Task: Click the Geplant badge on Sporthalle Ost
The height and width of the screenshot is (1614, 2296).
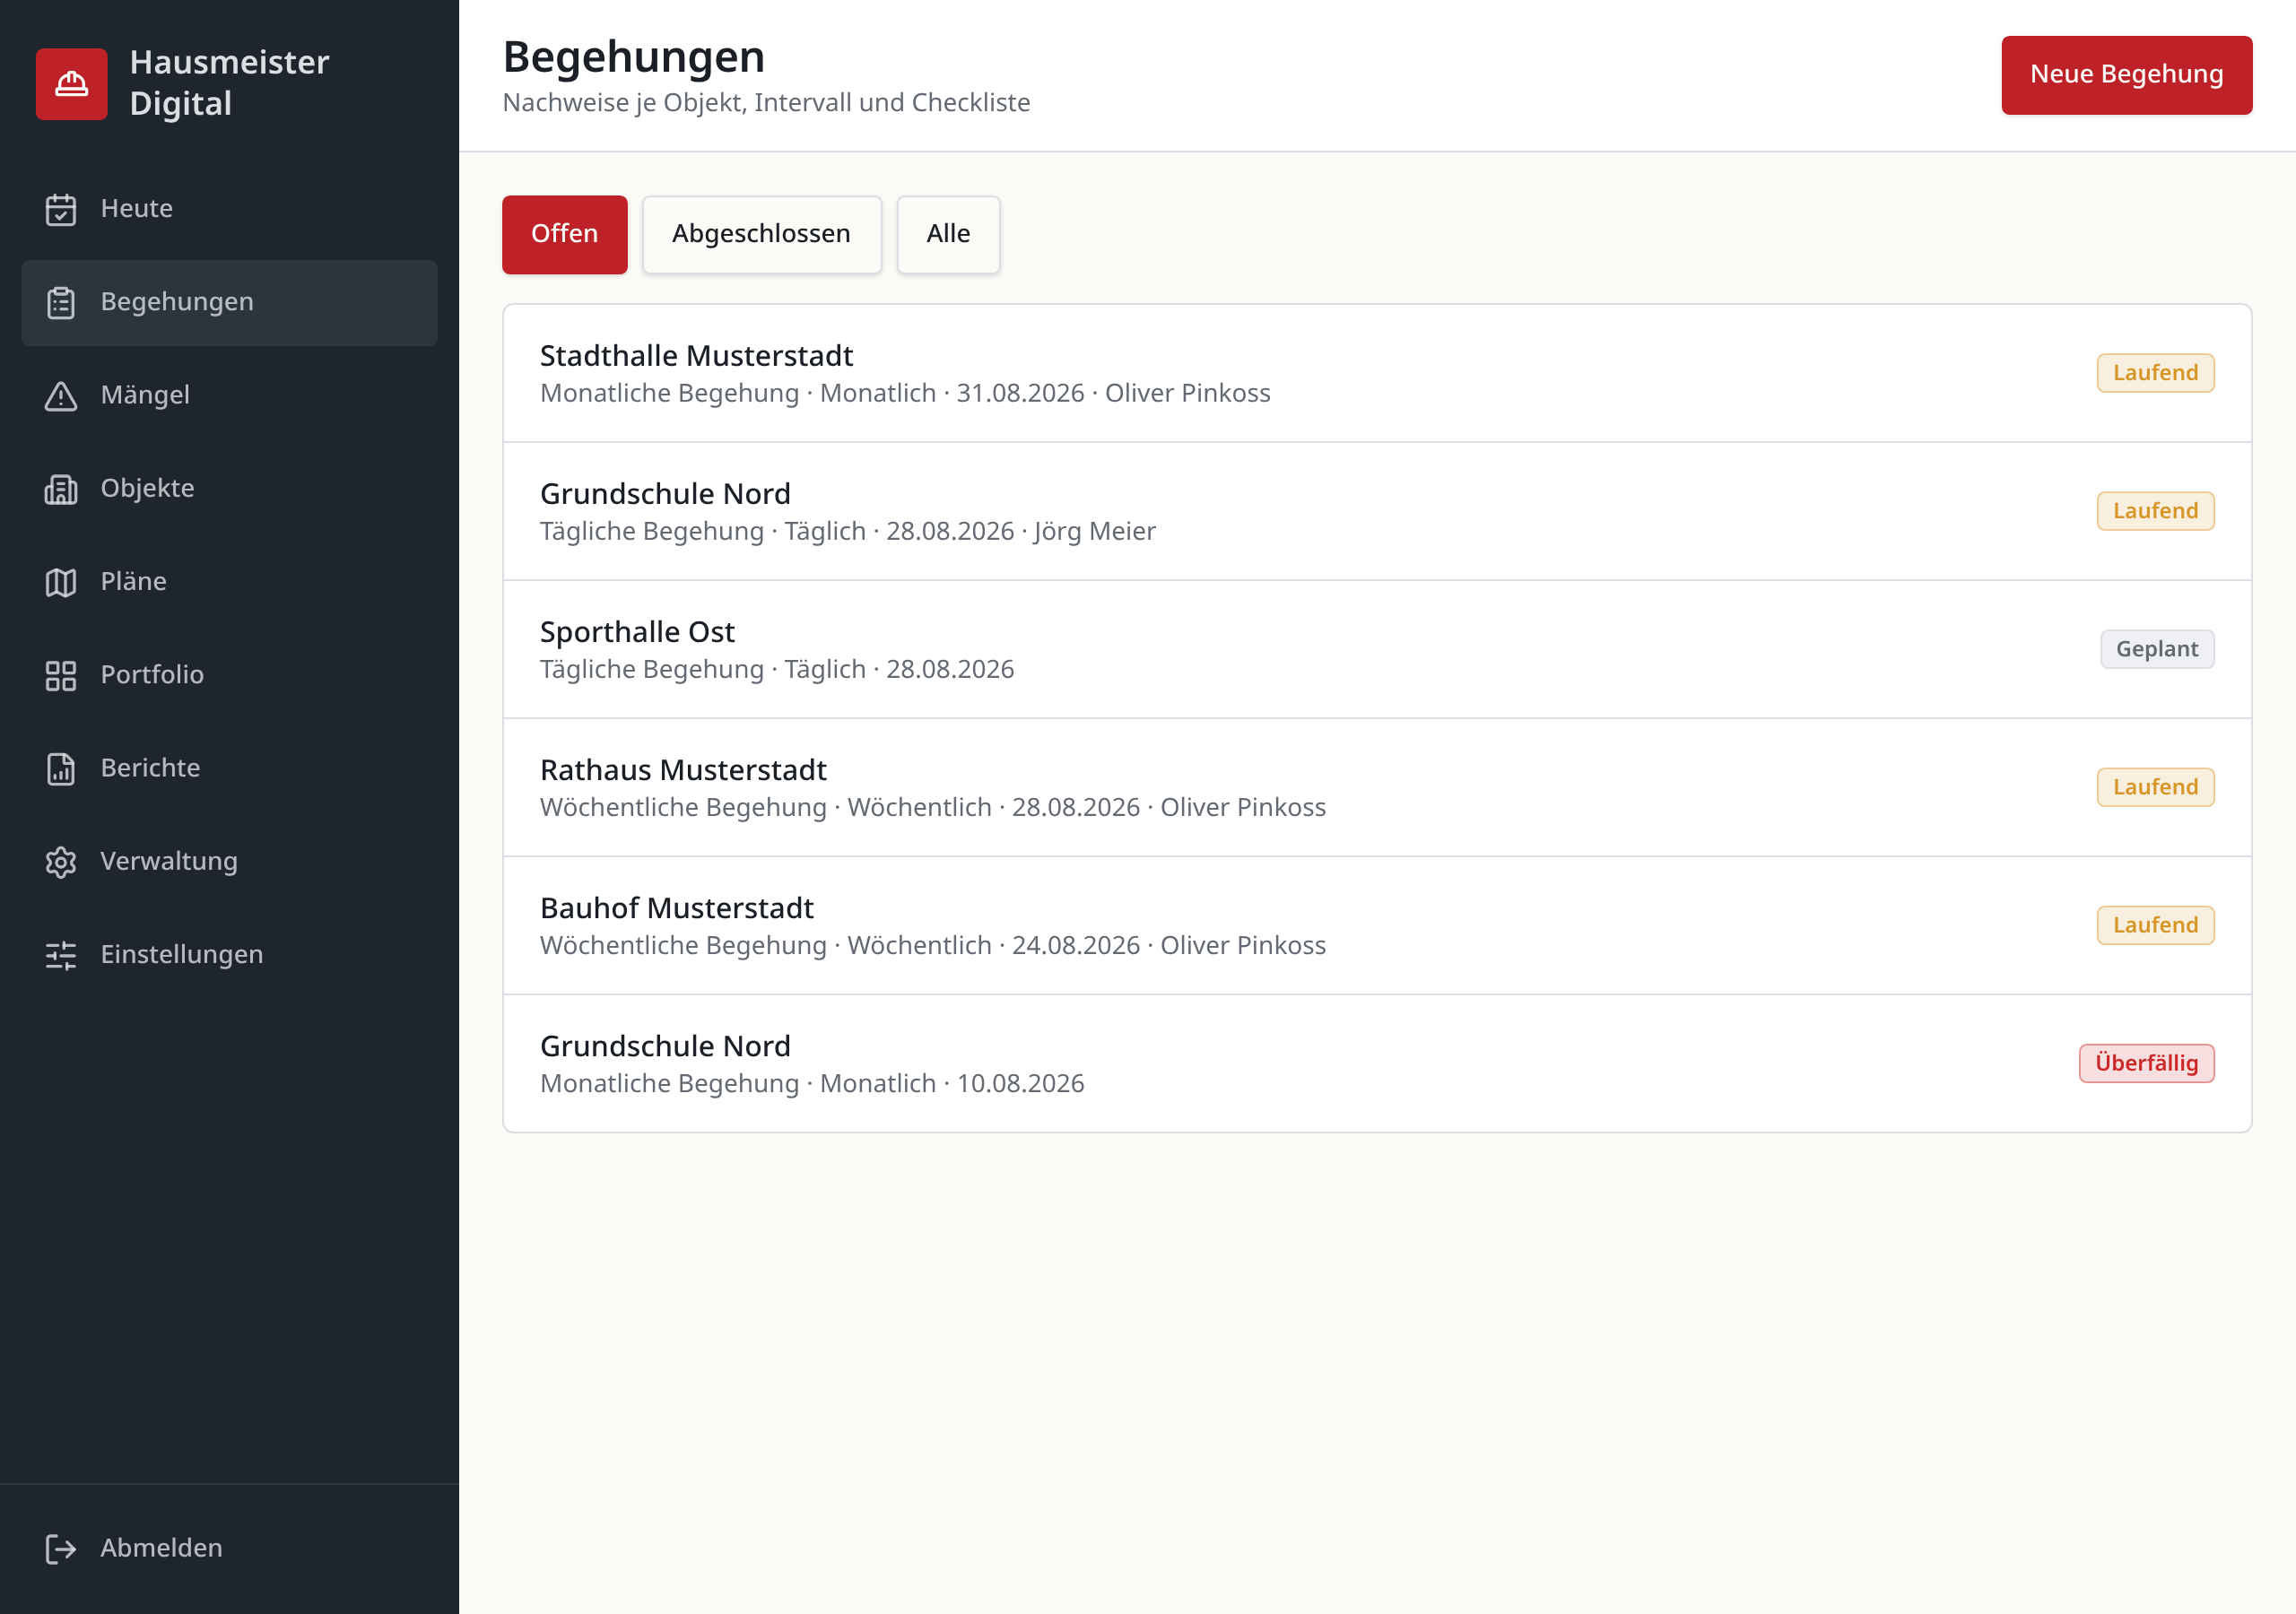Action: pos(2156,649)
